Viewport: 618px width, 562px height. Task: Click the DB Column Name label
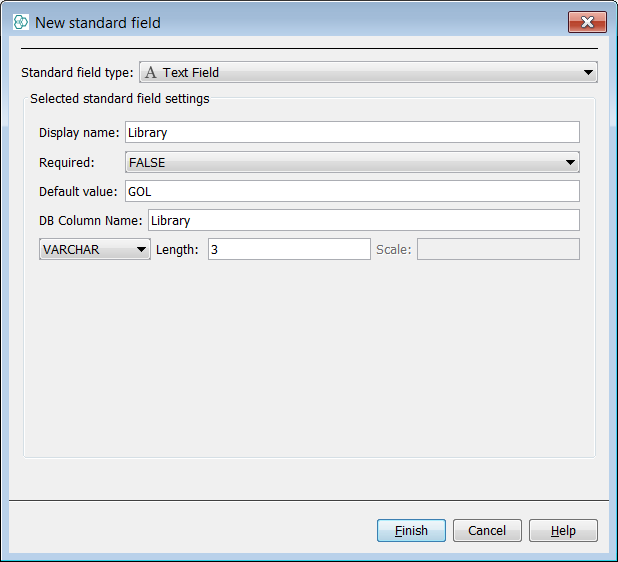point(91,220)
